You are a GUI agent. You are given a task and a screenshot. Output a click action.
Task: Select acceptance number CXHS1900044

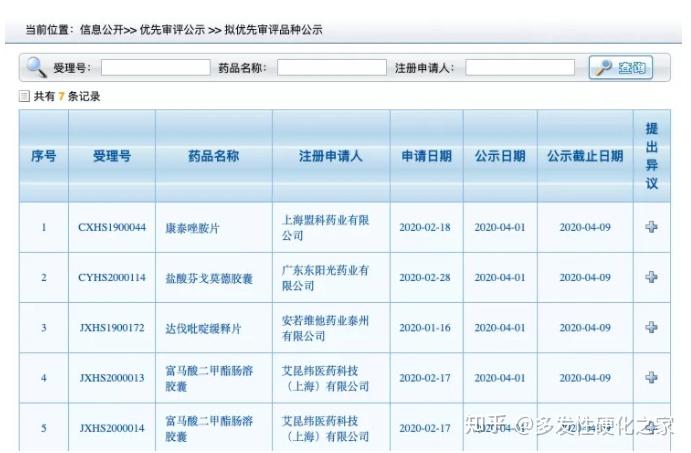click(x=112, y=227)
